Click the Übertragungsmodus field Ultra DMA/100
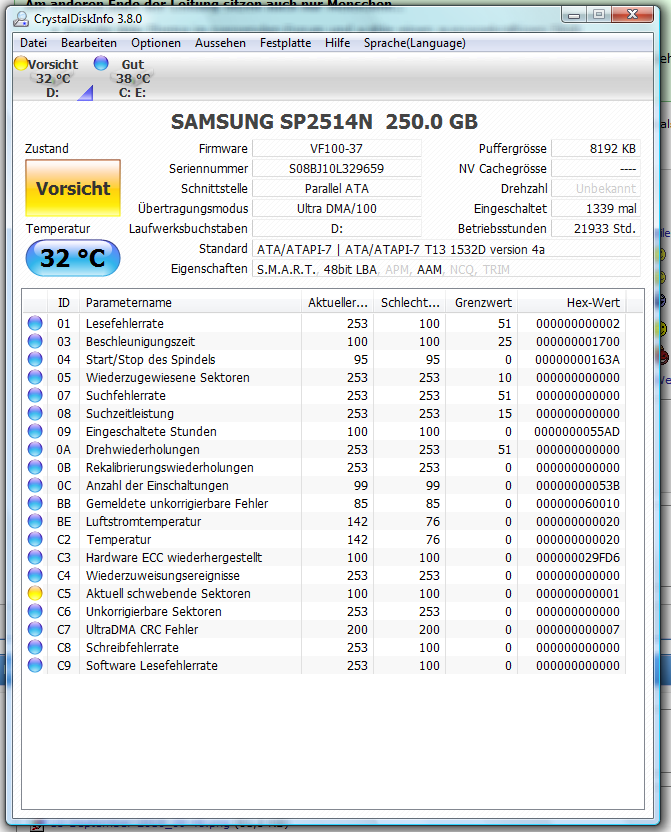Image resolution: width=671 pixels, height=832 pixels. click(337, 209)
